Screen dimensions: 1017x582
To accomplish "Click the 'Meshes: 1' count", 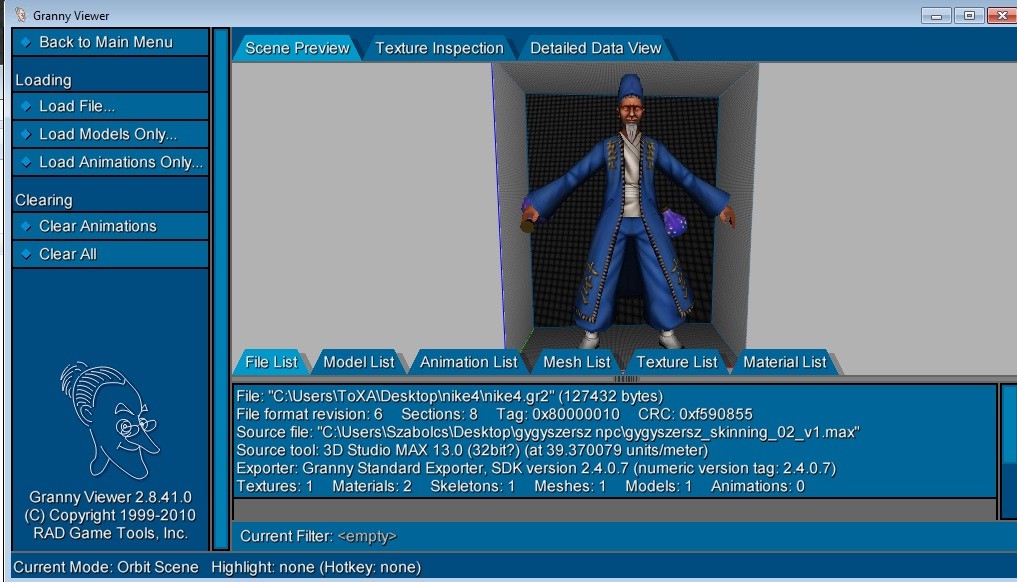I will (x=569, y=487).
